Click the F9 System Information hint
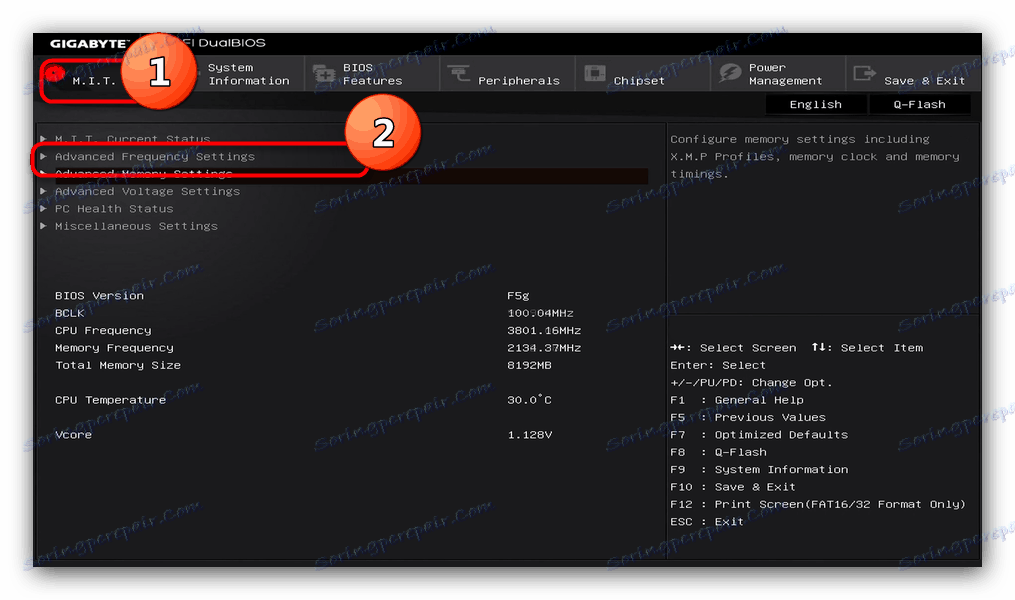The image size is (1015, 600). pos(759,469)
